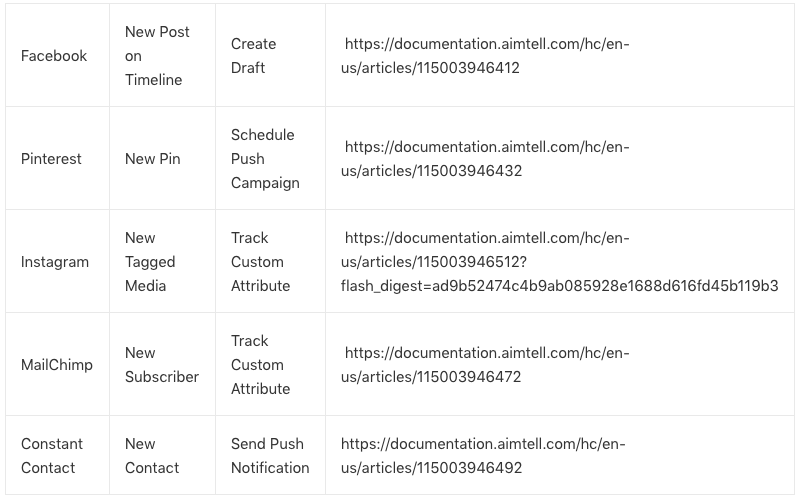Open the Constant Contact documentation link
Screen dimensions: 799x500
[484, 456]
